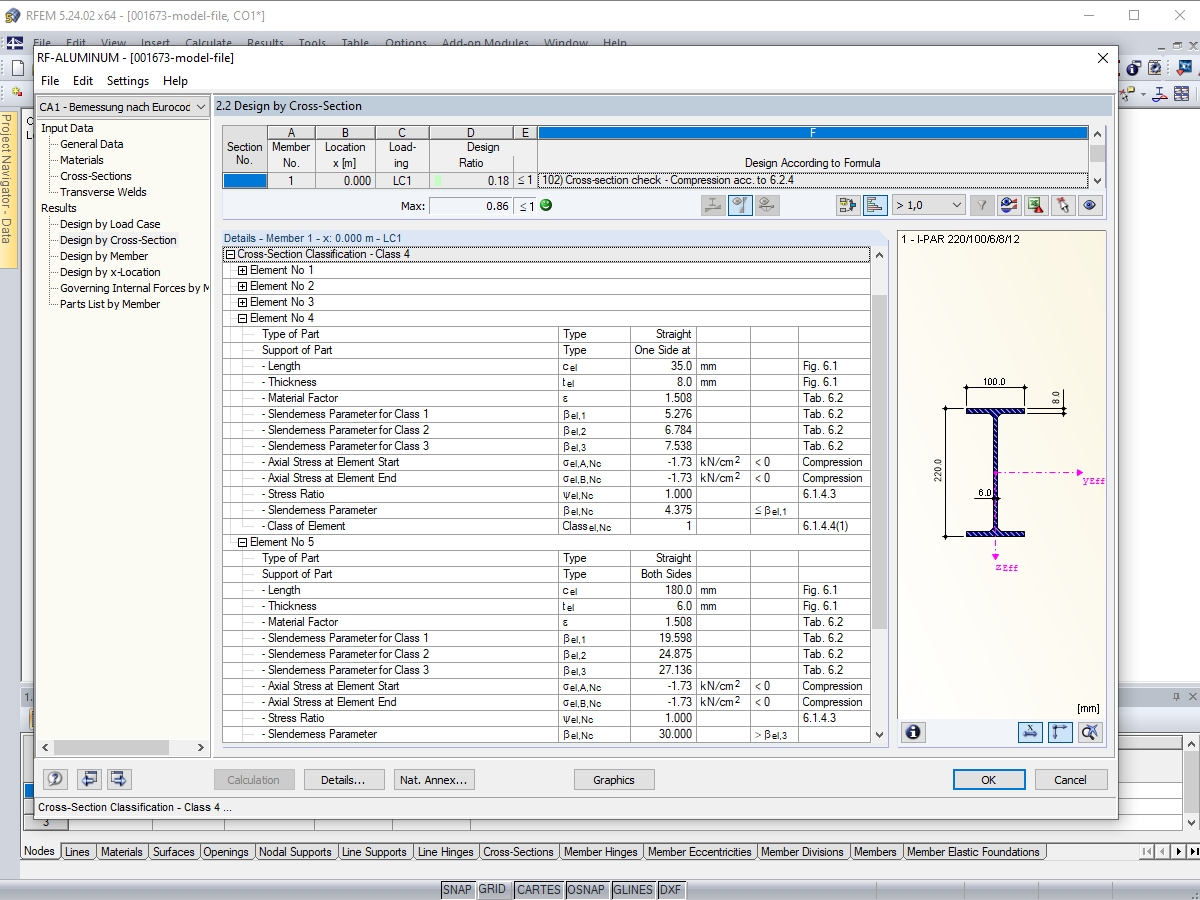This screenshot has height=900, width=1200.
Task: Open File menu in RF-ALUMINUM dialog
Action: (x=50, y=81)
